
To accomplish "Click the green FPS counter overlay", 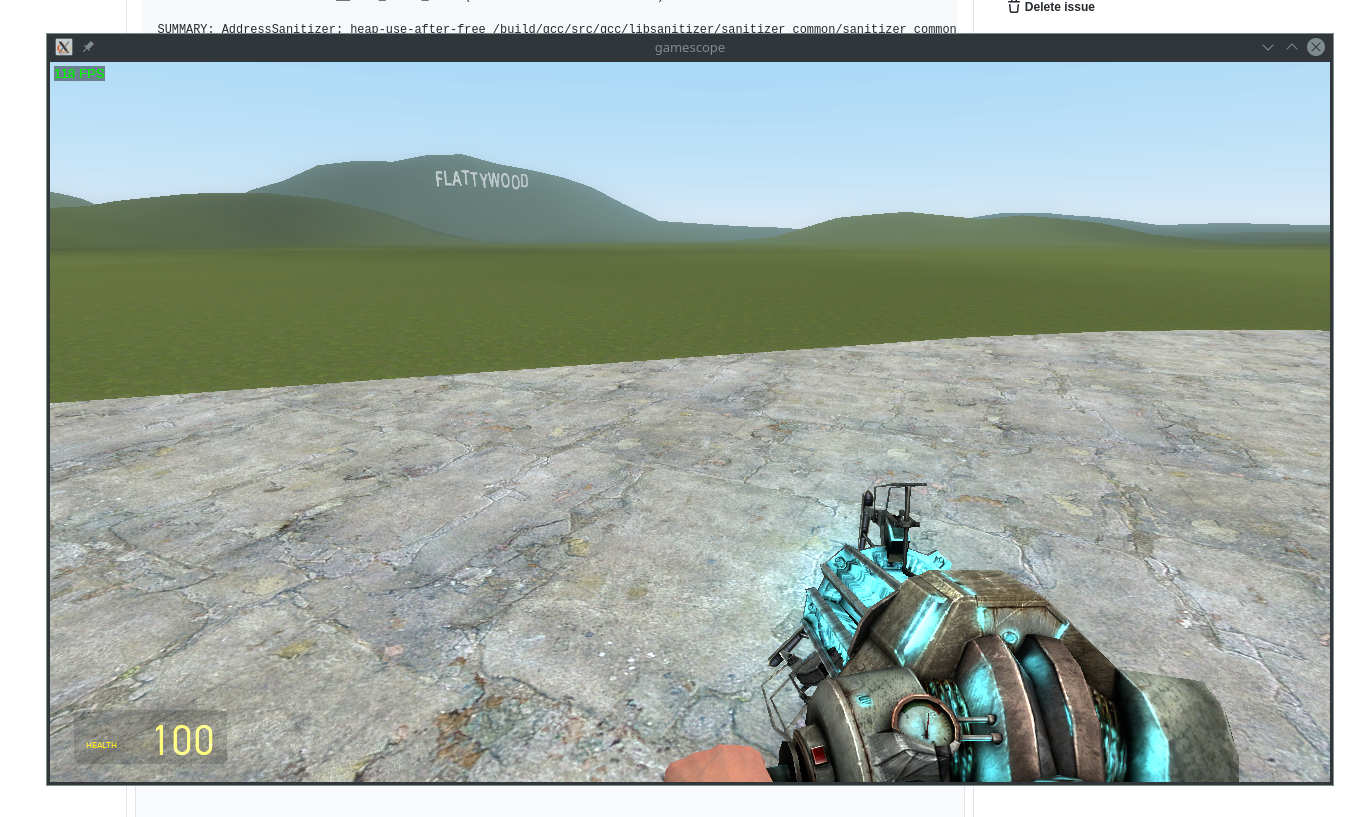I will 79,73.
